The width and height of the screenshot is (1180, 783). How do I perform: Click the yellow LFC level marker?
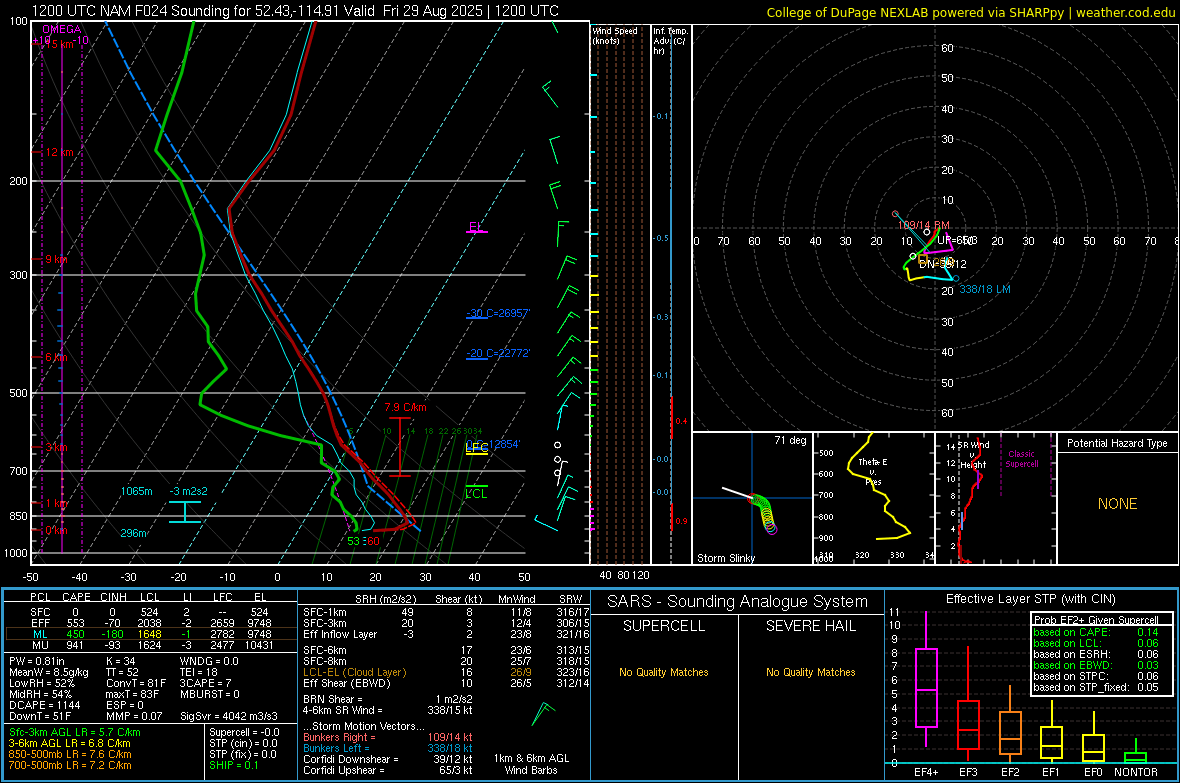pos(477,449)
